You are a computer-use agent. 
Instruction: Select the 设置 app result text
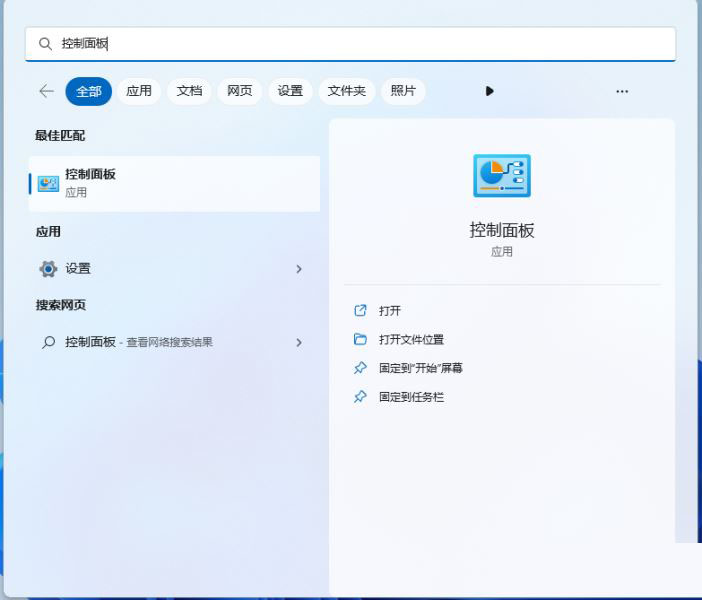78,269
